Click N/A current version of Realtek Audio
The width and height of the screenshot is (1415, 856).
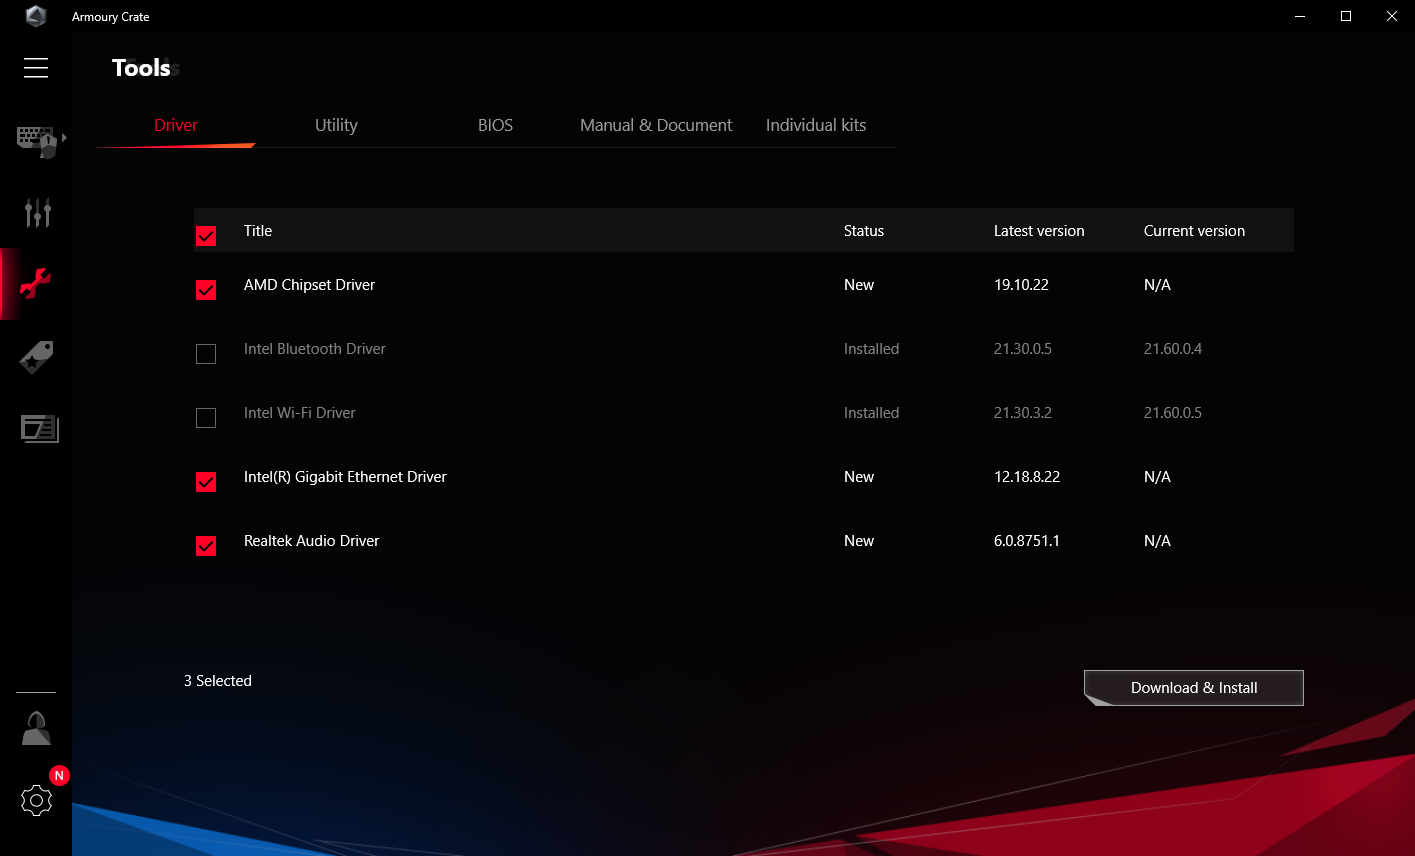click(x=1157, y=541)
